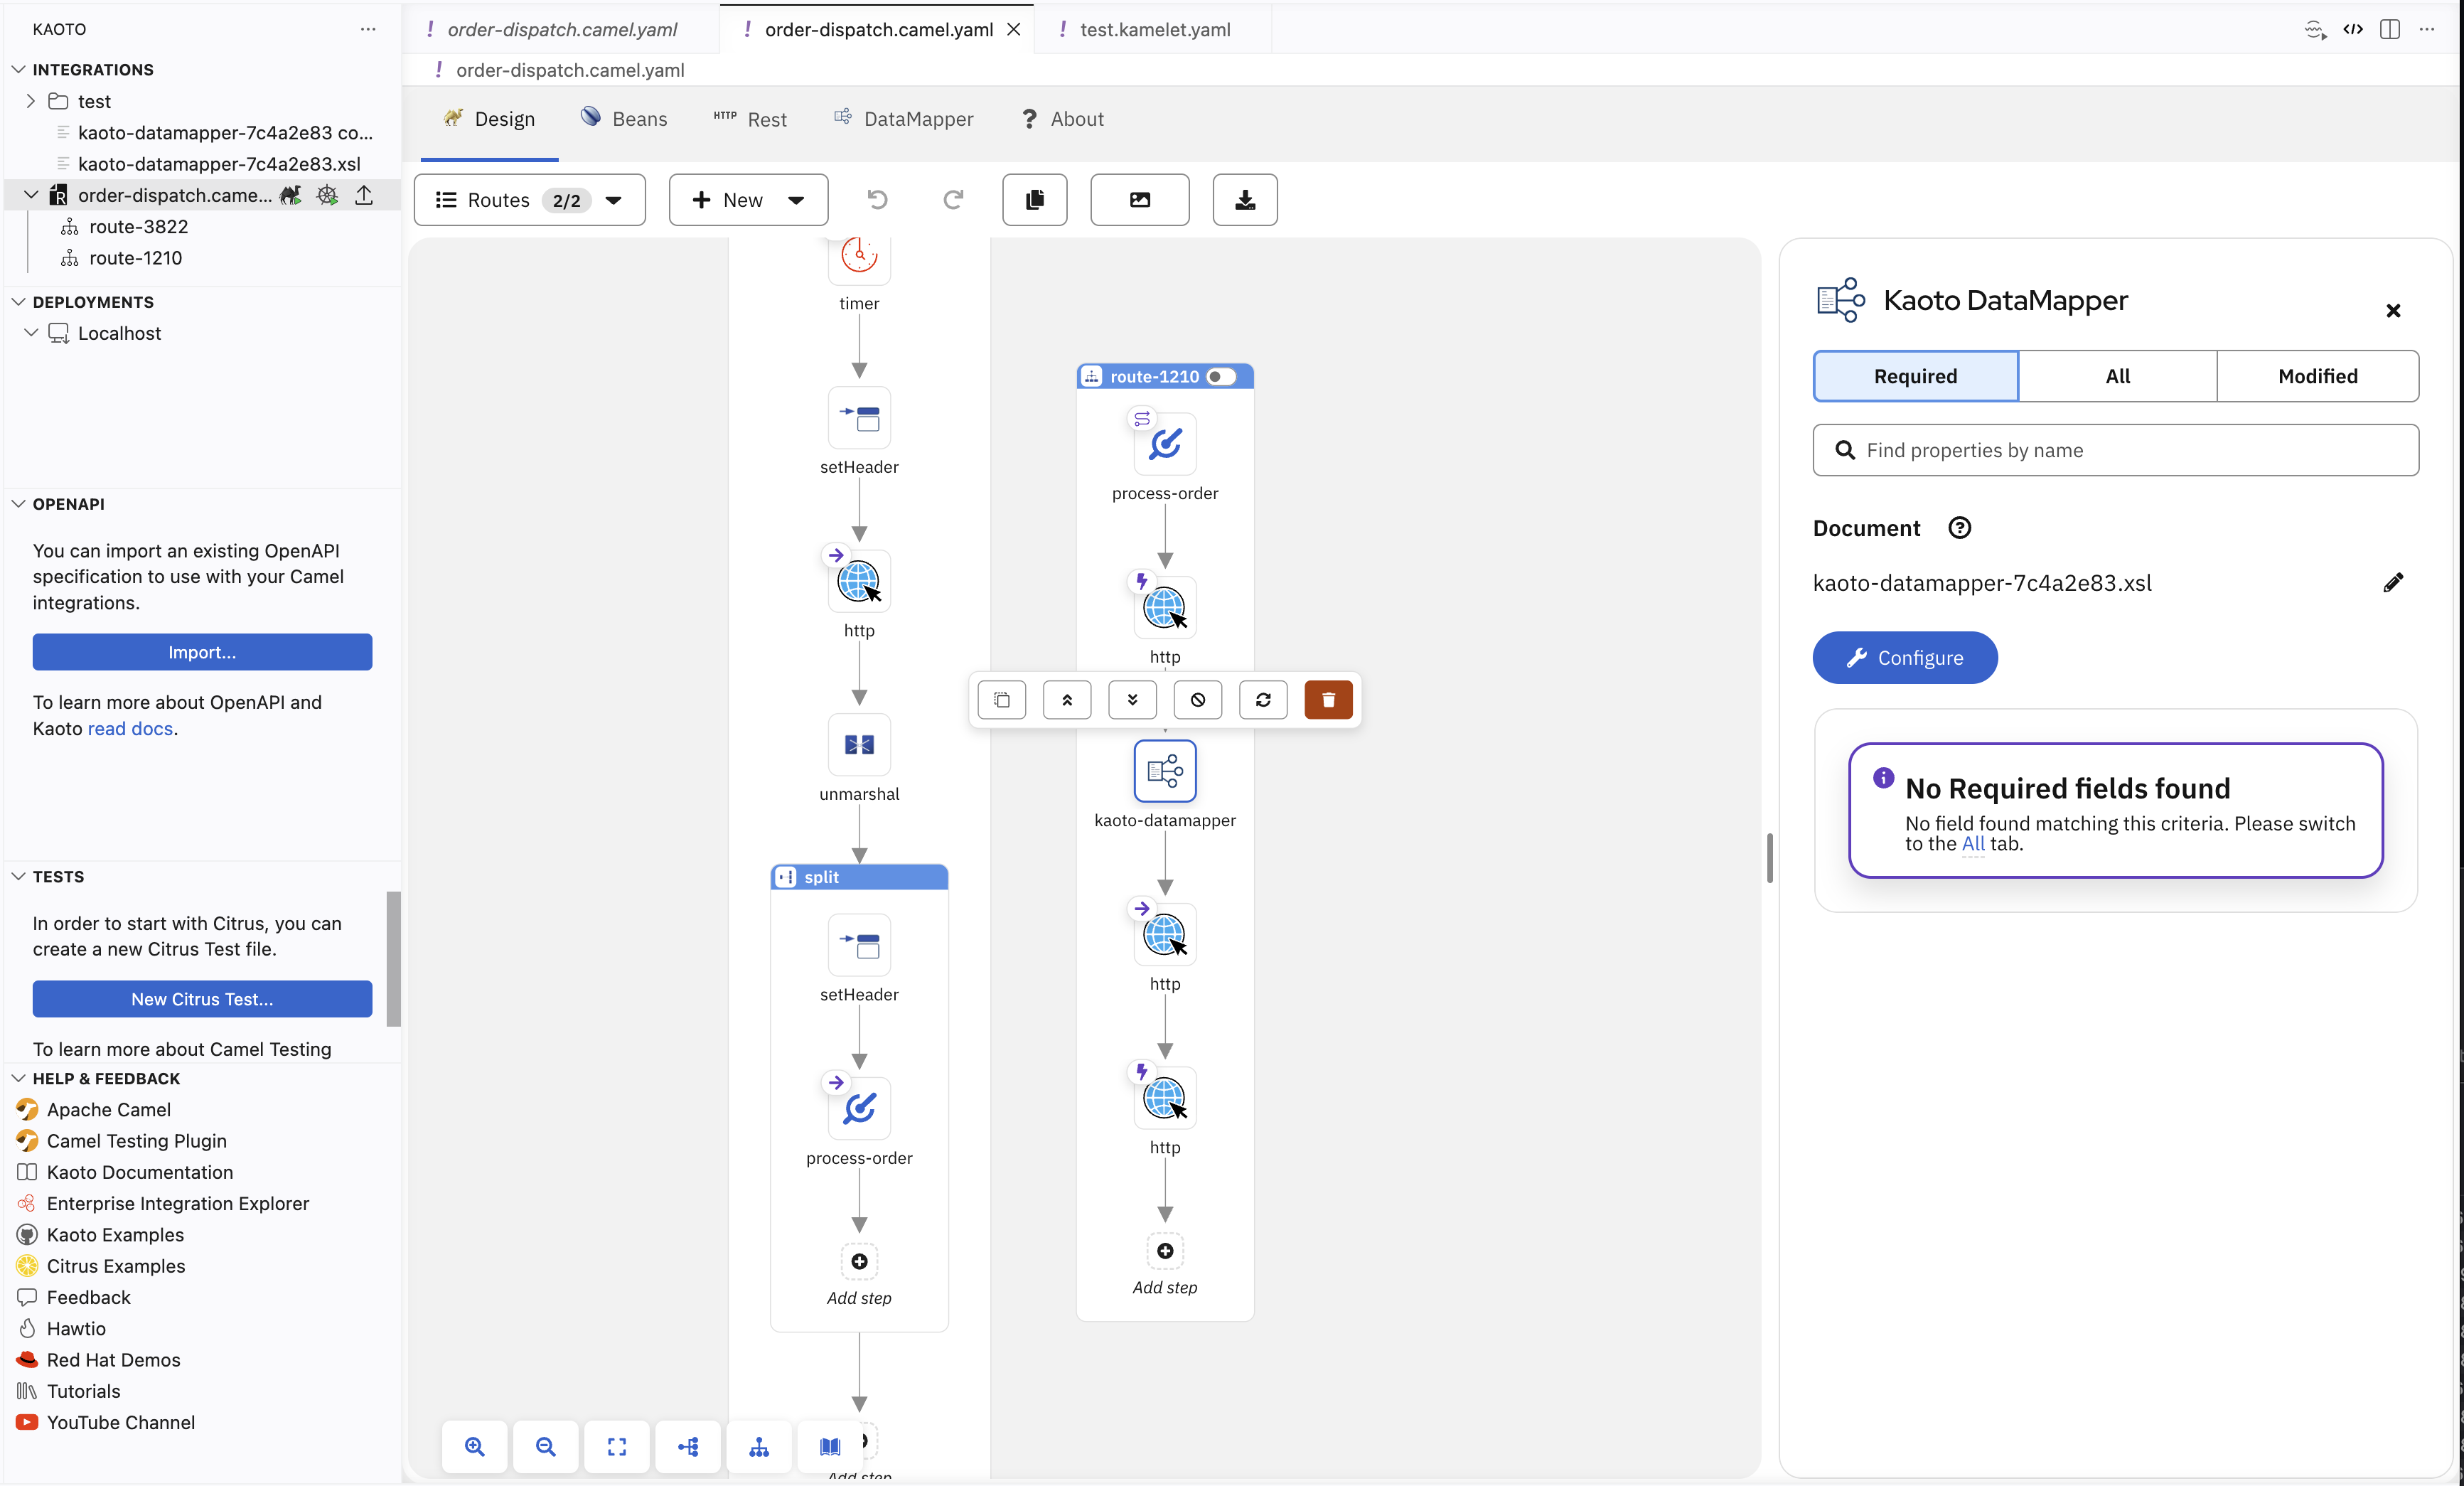
Task: Toggle the route-1210 enable switch
Action: [1221, 377]
